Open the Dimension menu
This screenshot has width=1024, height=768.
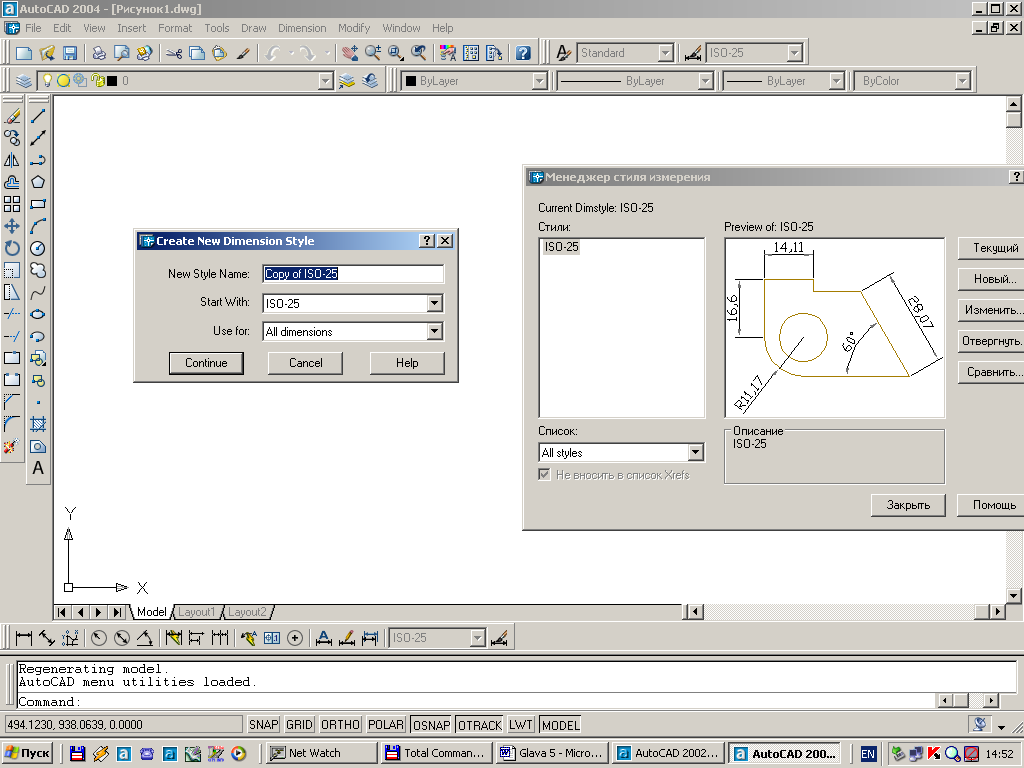(302, 28)
